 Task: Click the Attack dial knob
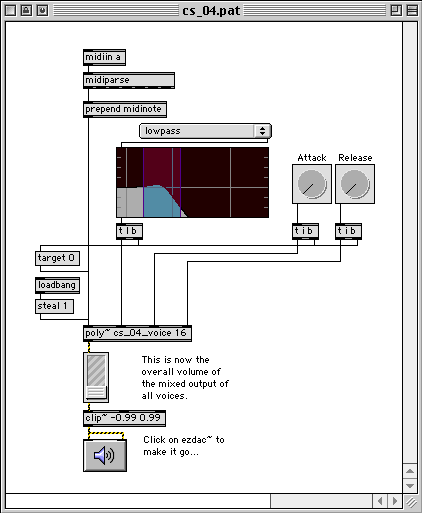coord(312,184)
